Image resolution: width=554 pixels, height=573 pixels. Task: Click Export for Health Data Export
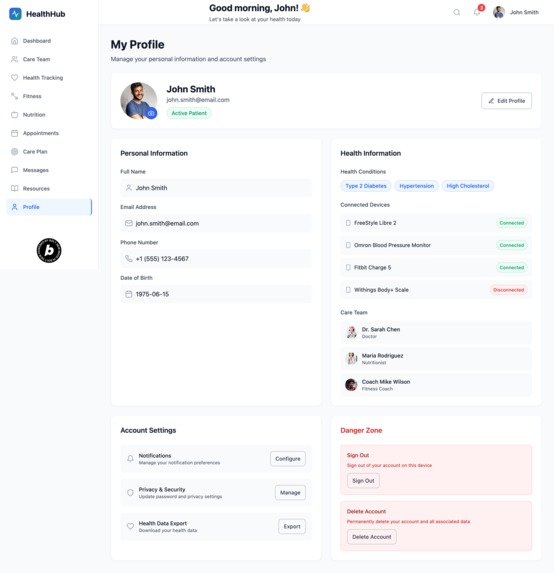292,526
